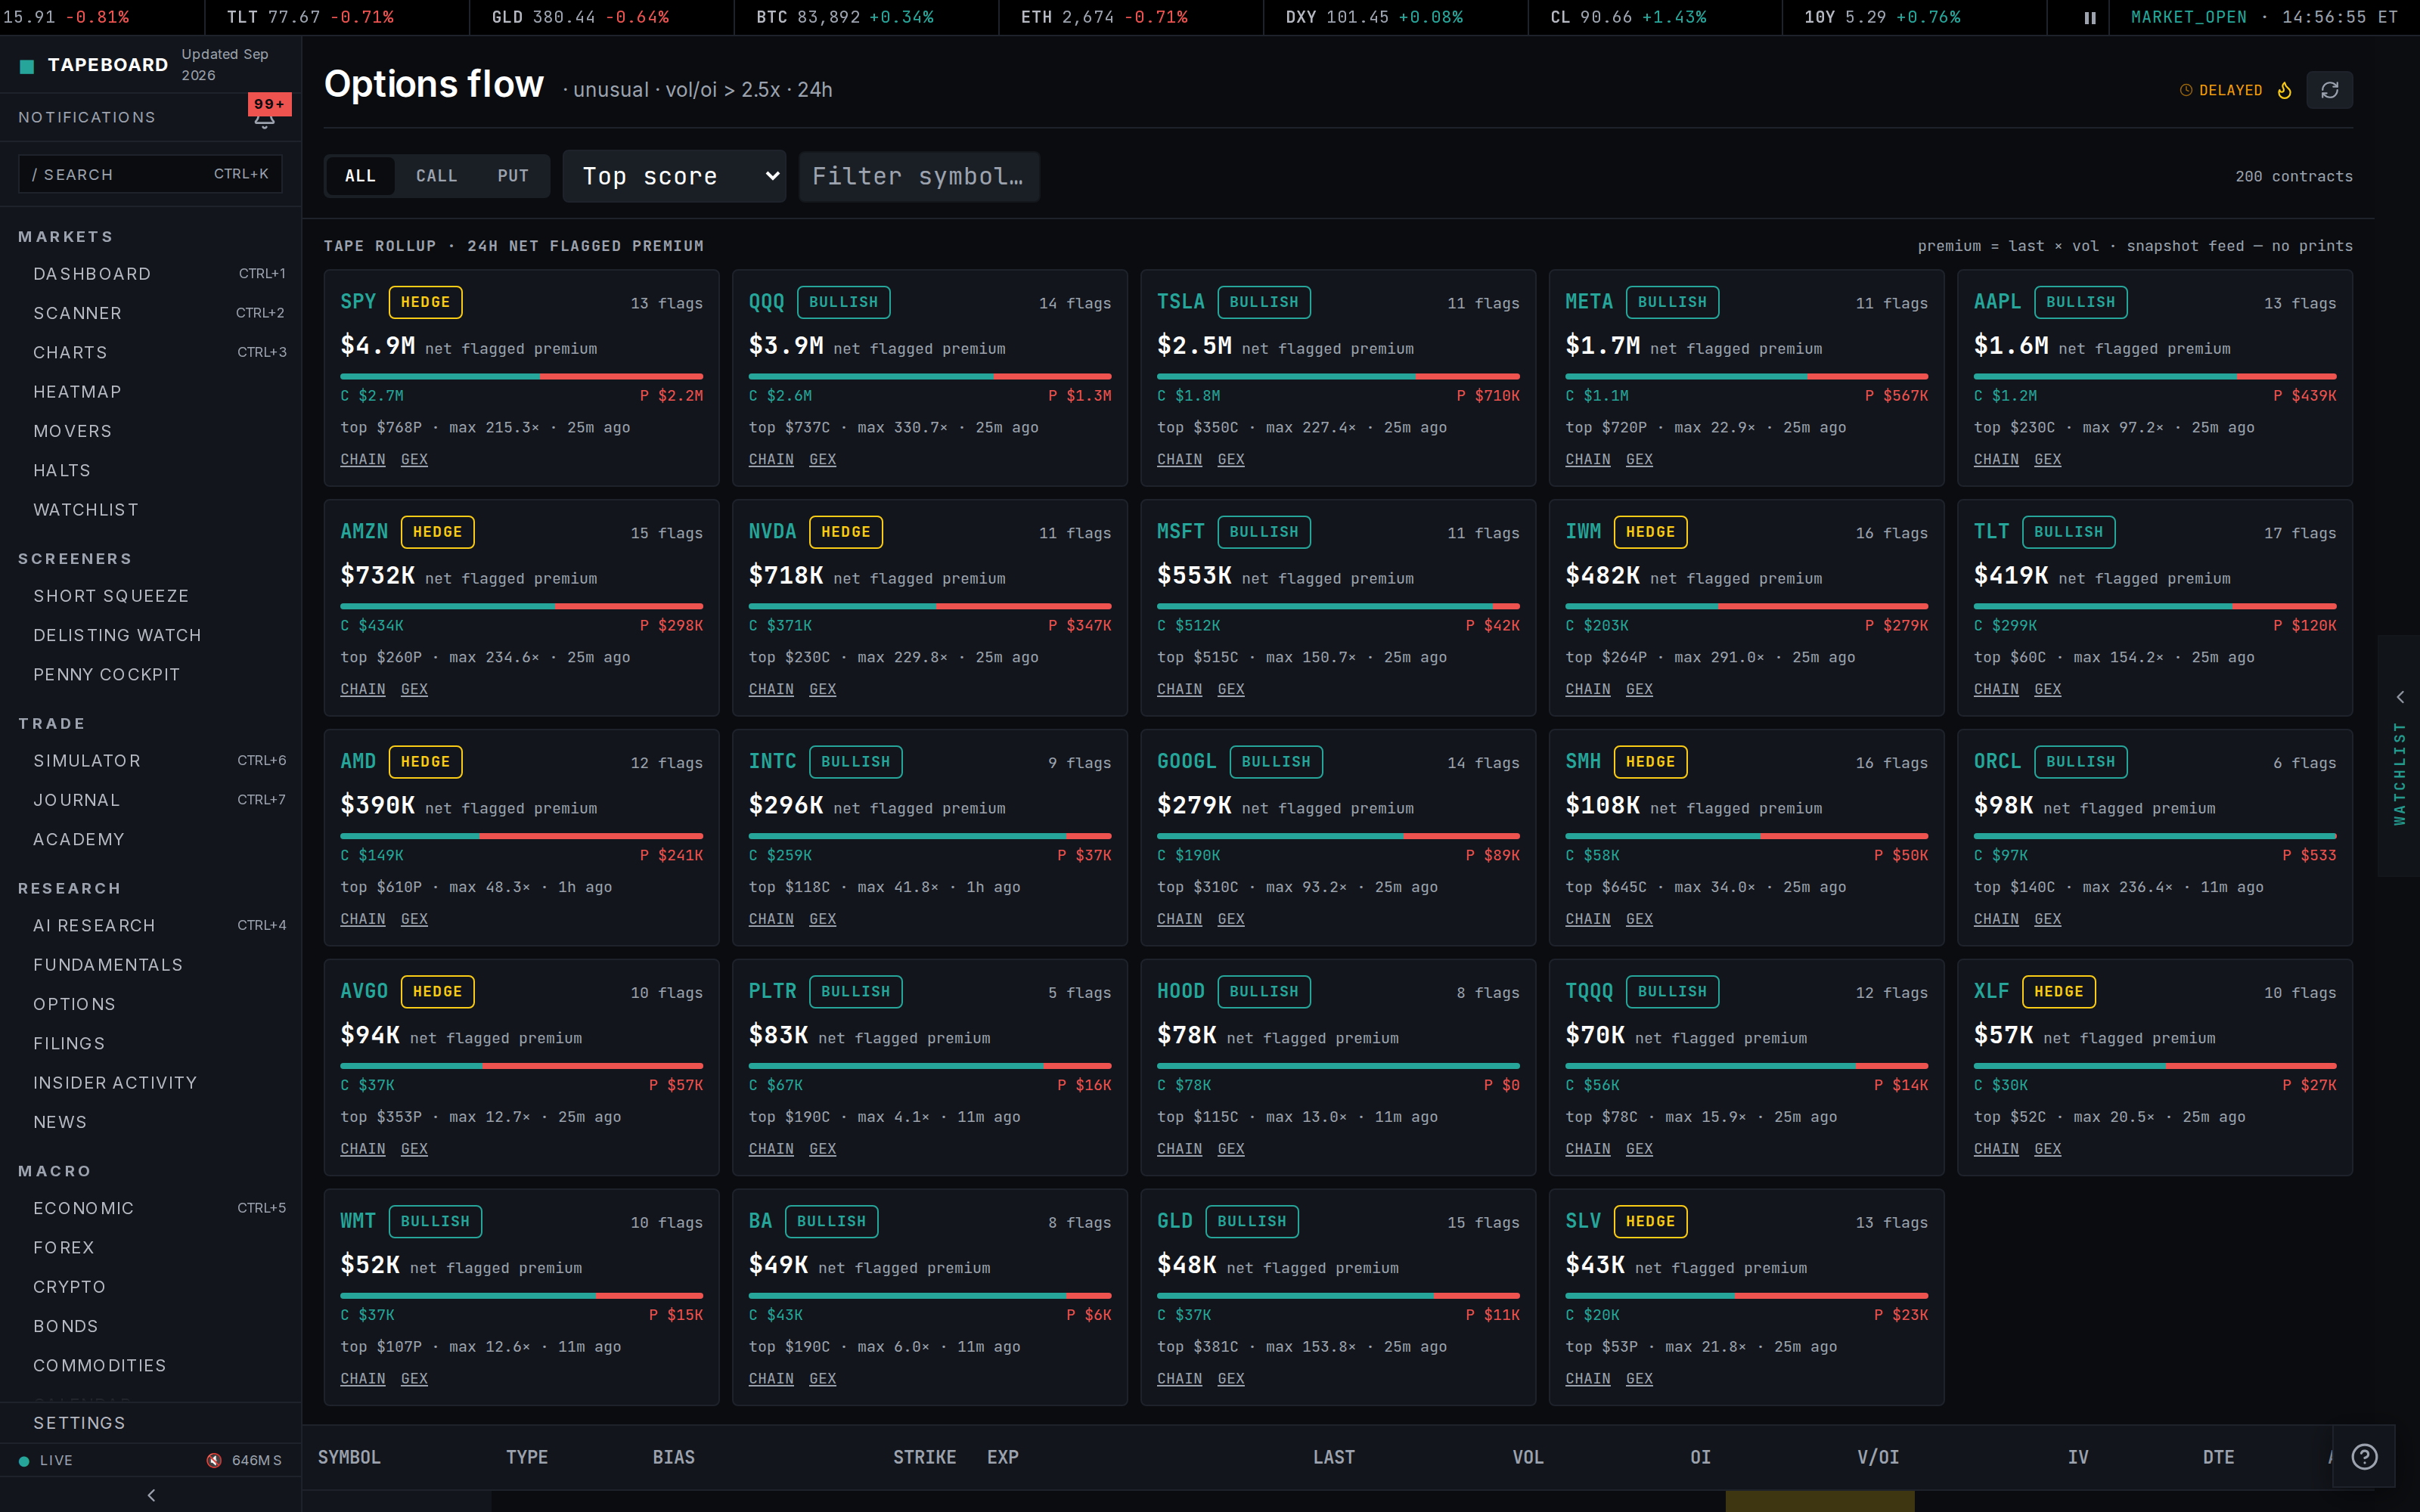Image resolution: width=2420 pixels, height=1512 pixels.
Task: Pause the ticker tape
Action: click(x=2089, y=17)
